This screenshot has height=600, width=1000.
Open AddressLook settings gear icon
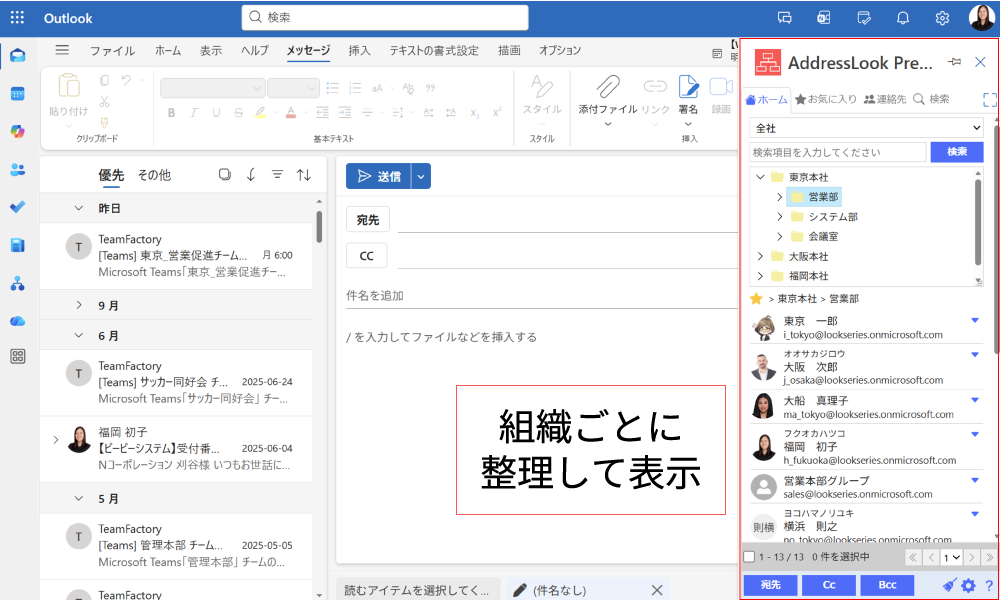coord(968,586)
